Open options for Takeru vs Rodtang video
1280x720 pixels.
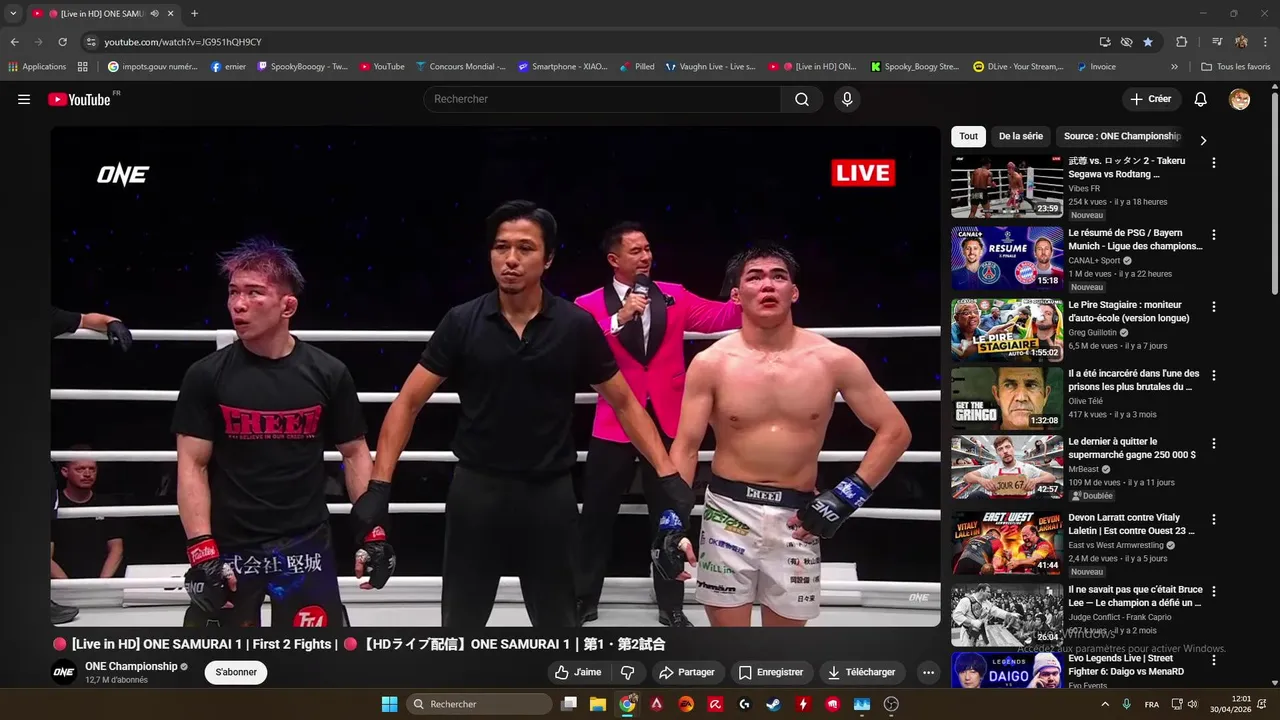(x=1214, y=162)
